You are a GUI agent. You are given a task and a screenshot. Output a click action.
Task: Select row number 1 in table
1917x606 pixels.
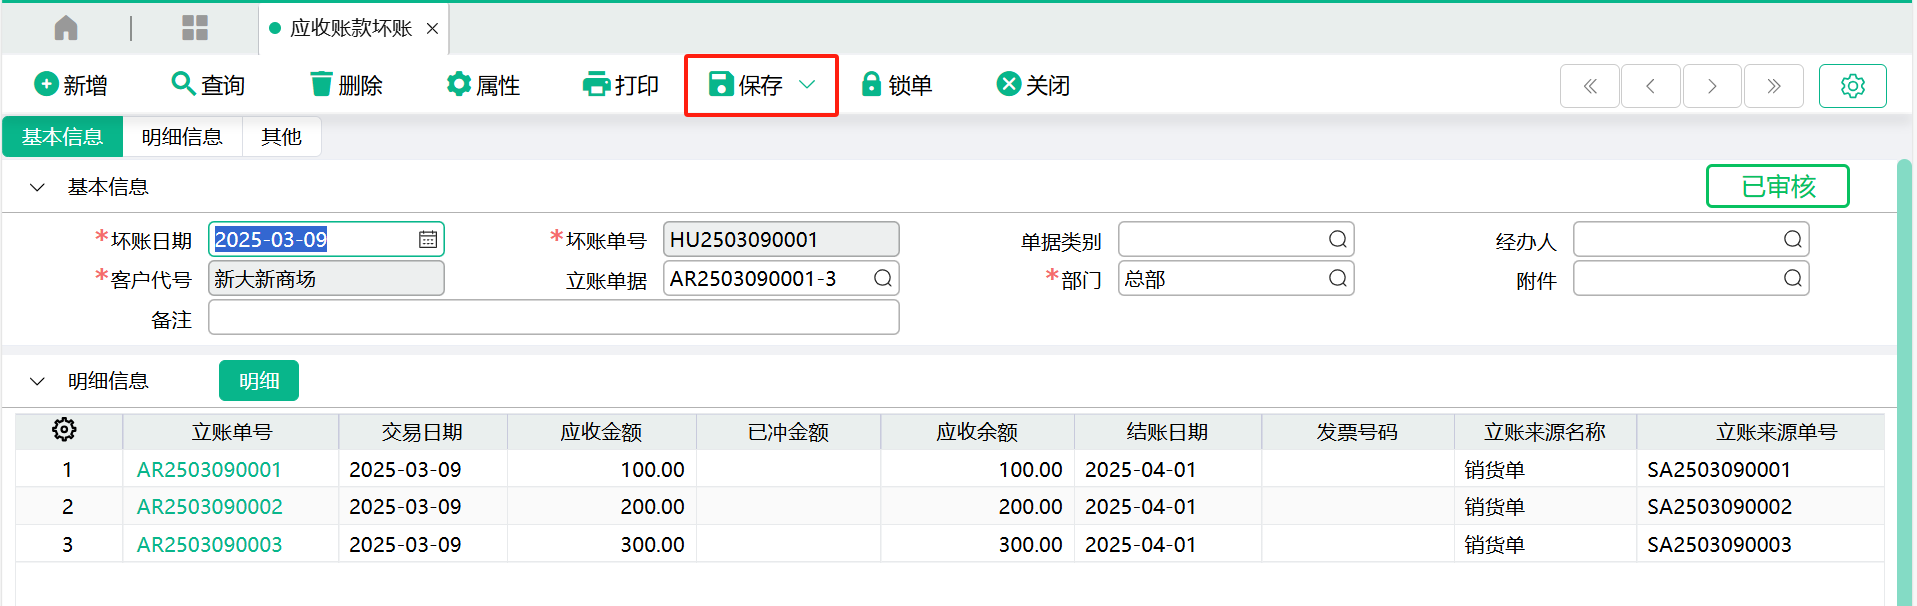[x=67, y=470]
